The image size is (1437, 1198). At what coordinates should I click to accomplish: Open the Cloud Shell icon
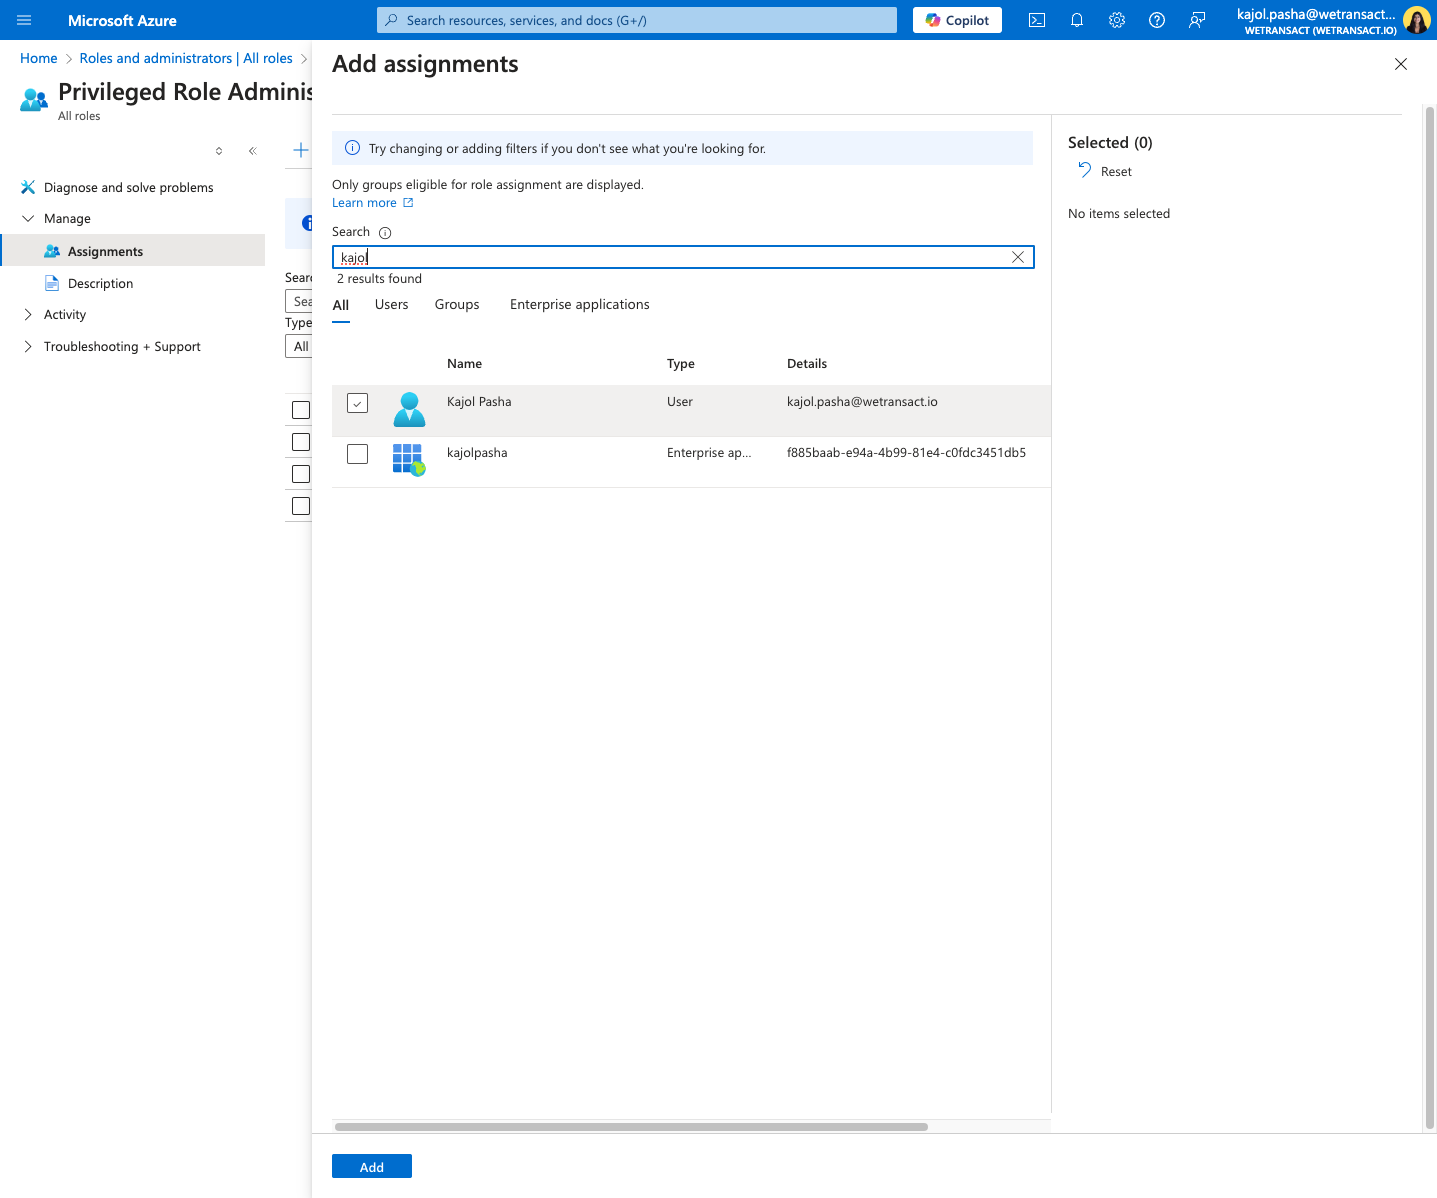[1037, 20]
